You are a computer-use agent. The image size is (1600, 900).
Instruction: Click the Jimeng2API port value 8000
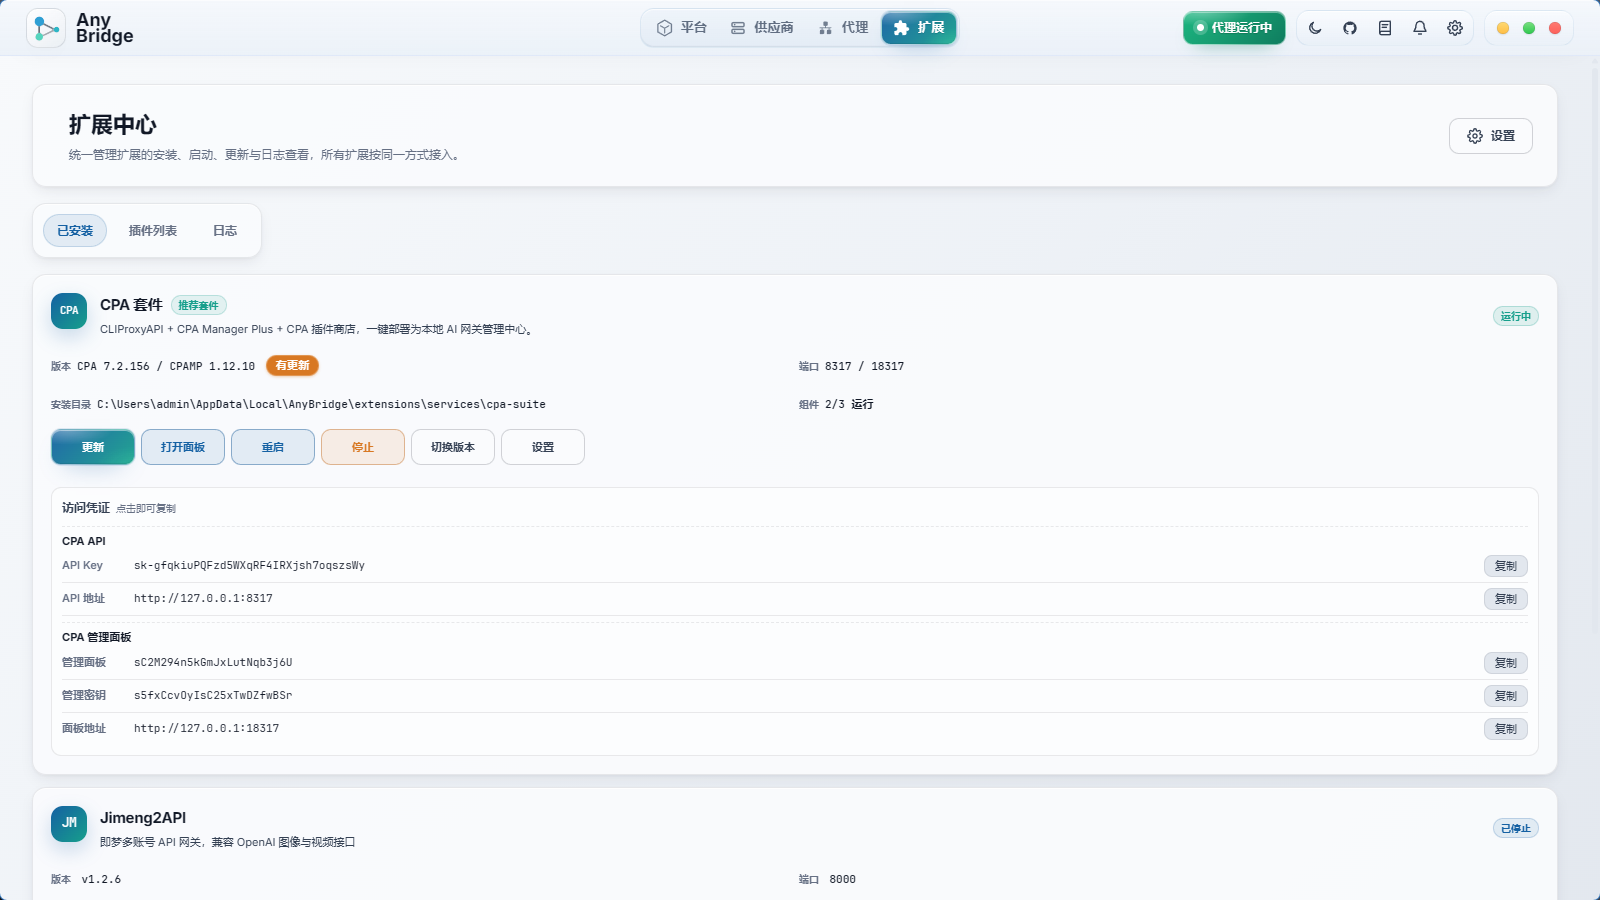(x=842, y=880)
